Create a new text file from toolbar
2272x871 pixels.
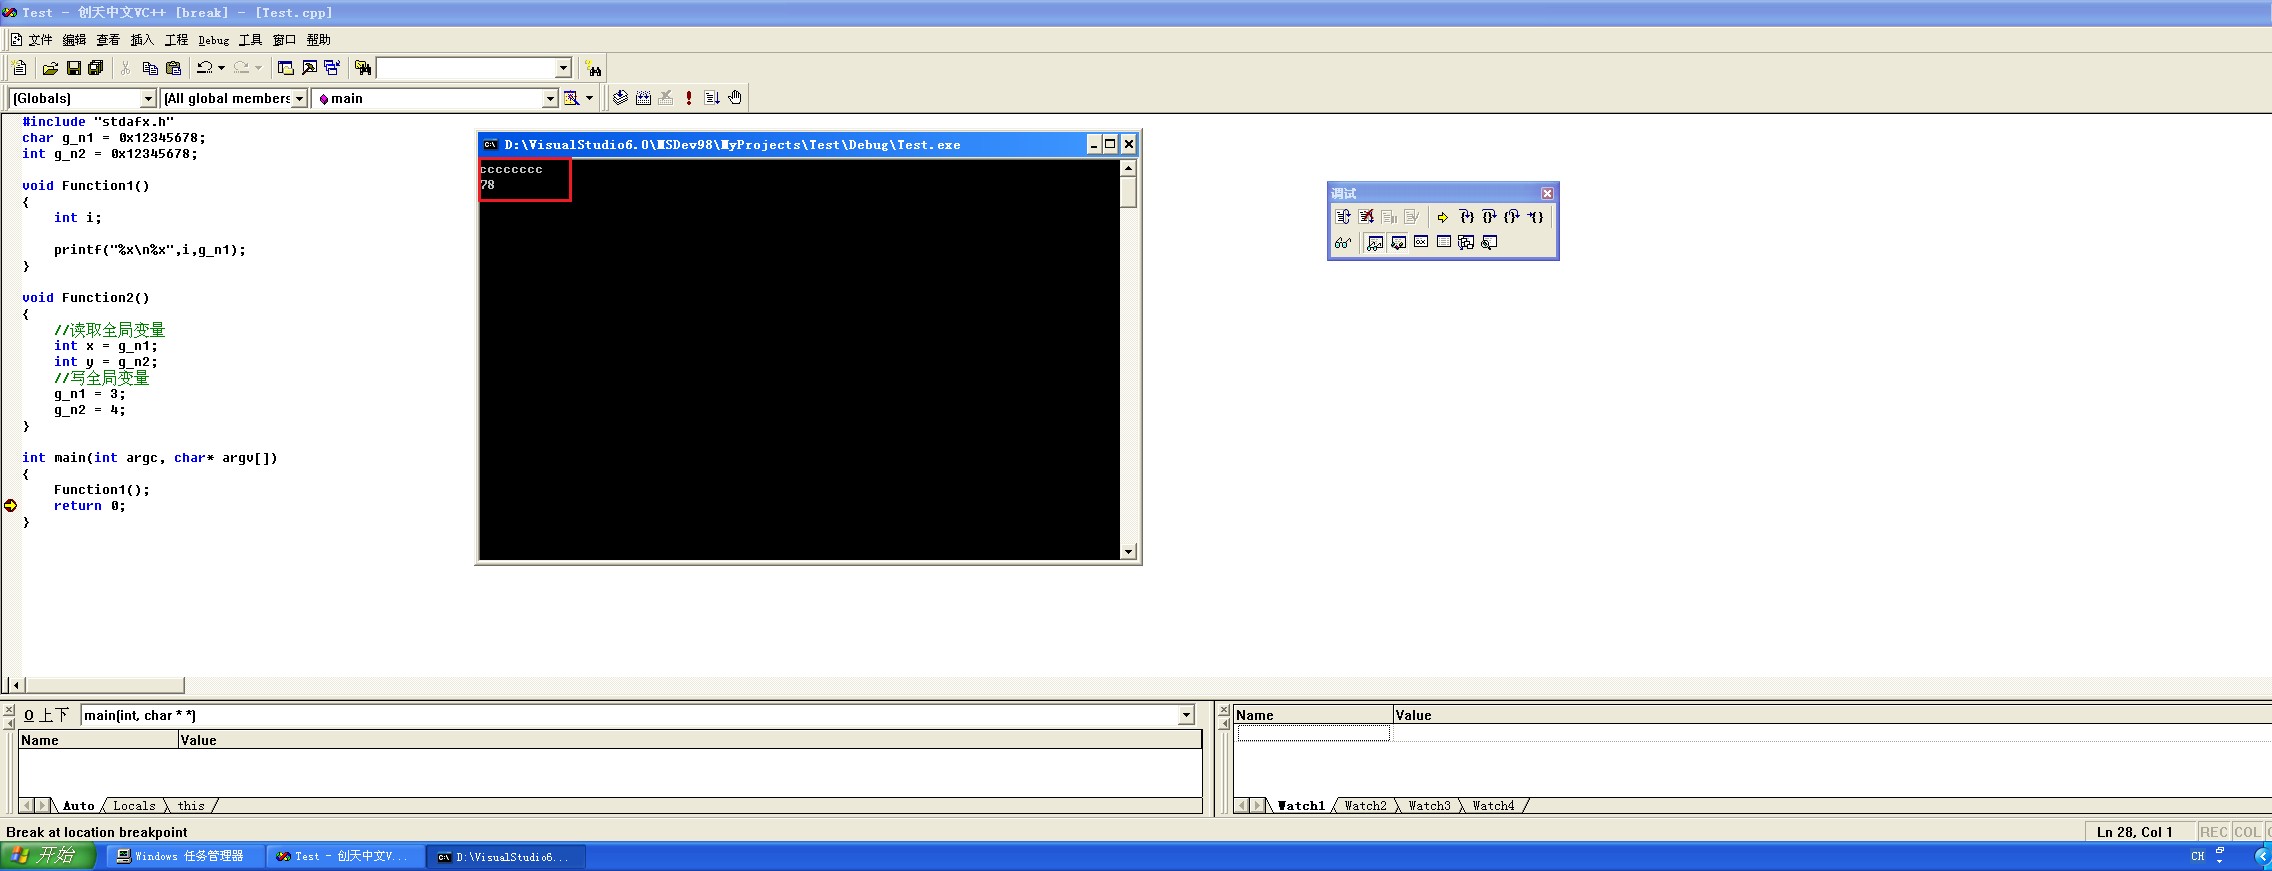click(19, 68)
